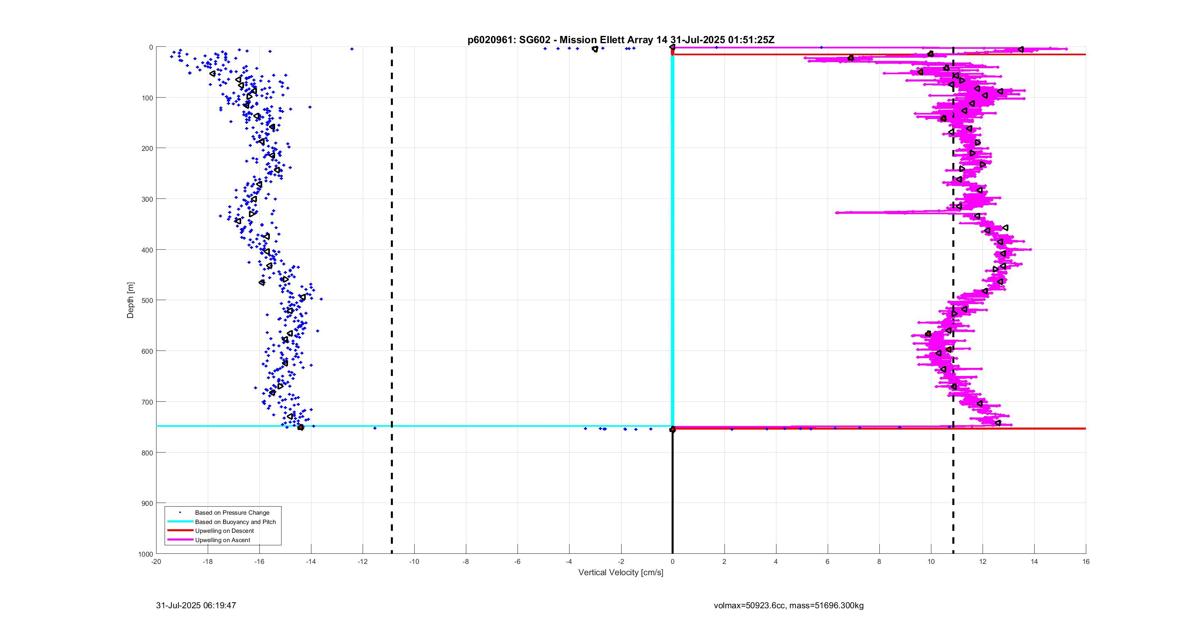Click depth axis tick label '100'

point(146,98)
